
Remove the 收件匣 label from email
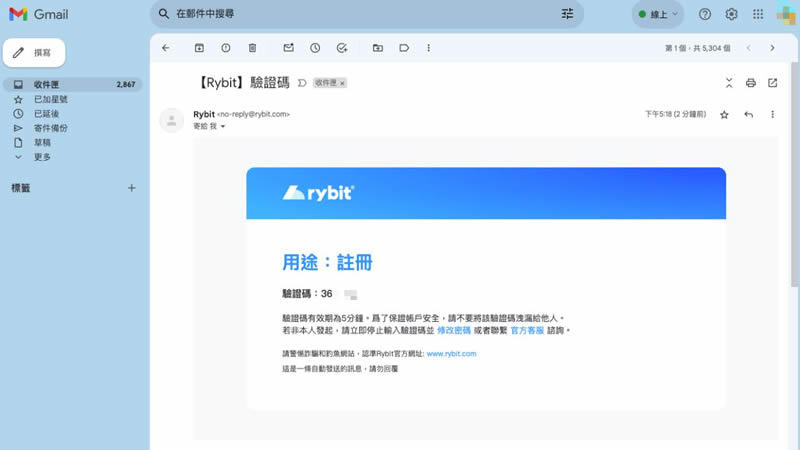[x=342, y=83]
